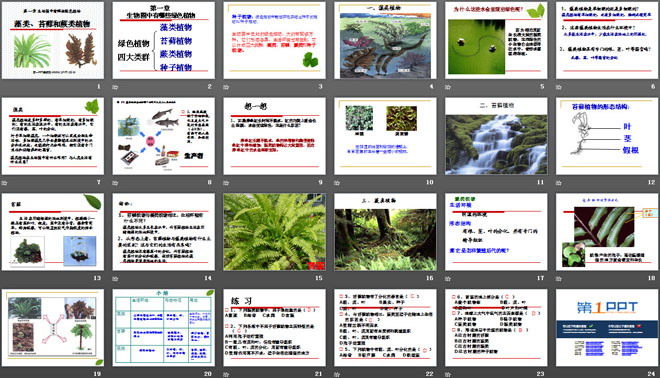Click animation star icon under slide 7
Screen dimensions: 660x378
tap(5, 183)
